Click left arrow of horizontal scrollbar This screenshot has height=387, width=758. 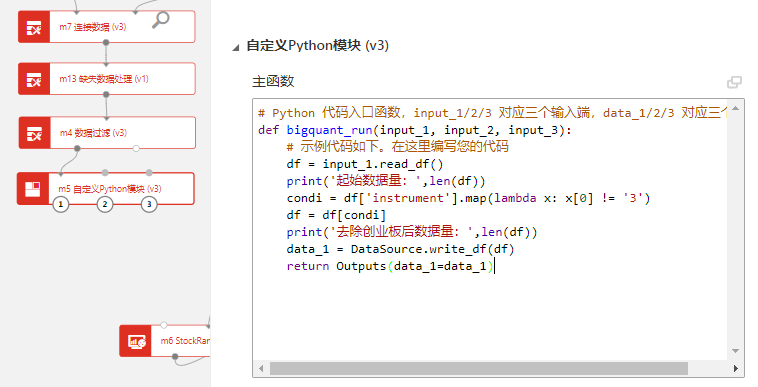coord(261,369)
